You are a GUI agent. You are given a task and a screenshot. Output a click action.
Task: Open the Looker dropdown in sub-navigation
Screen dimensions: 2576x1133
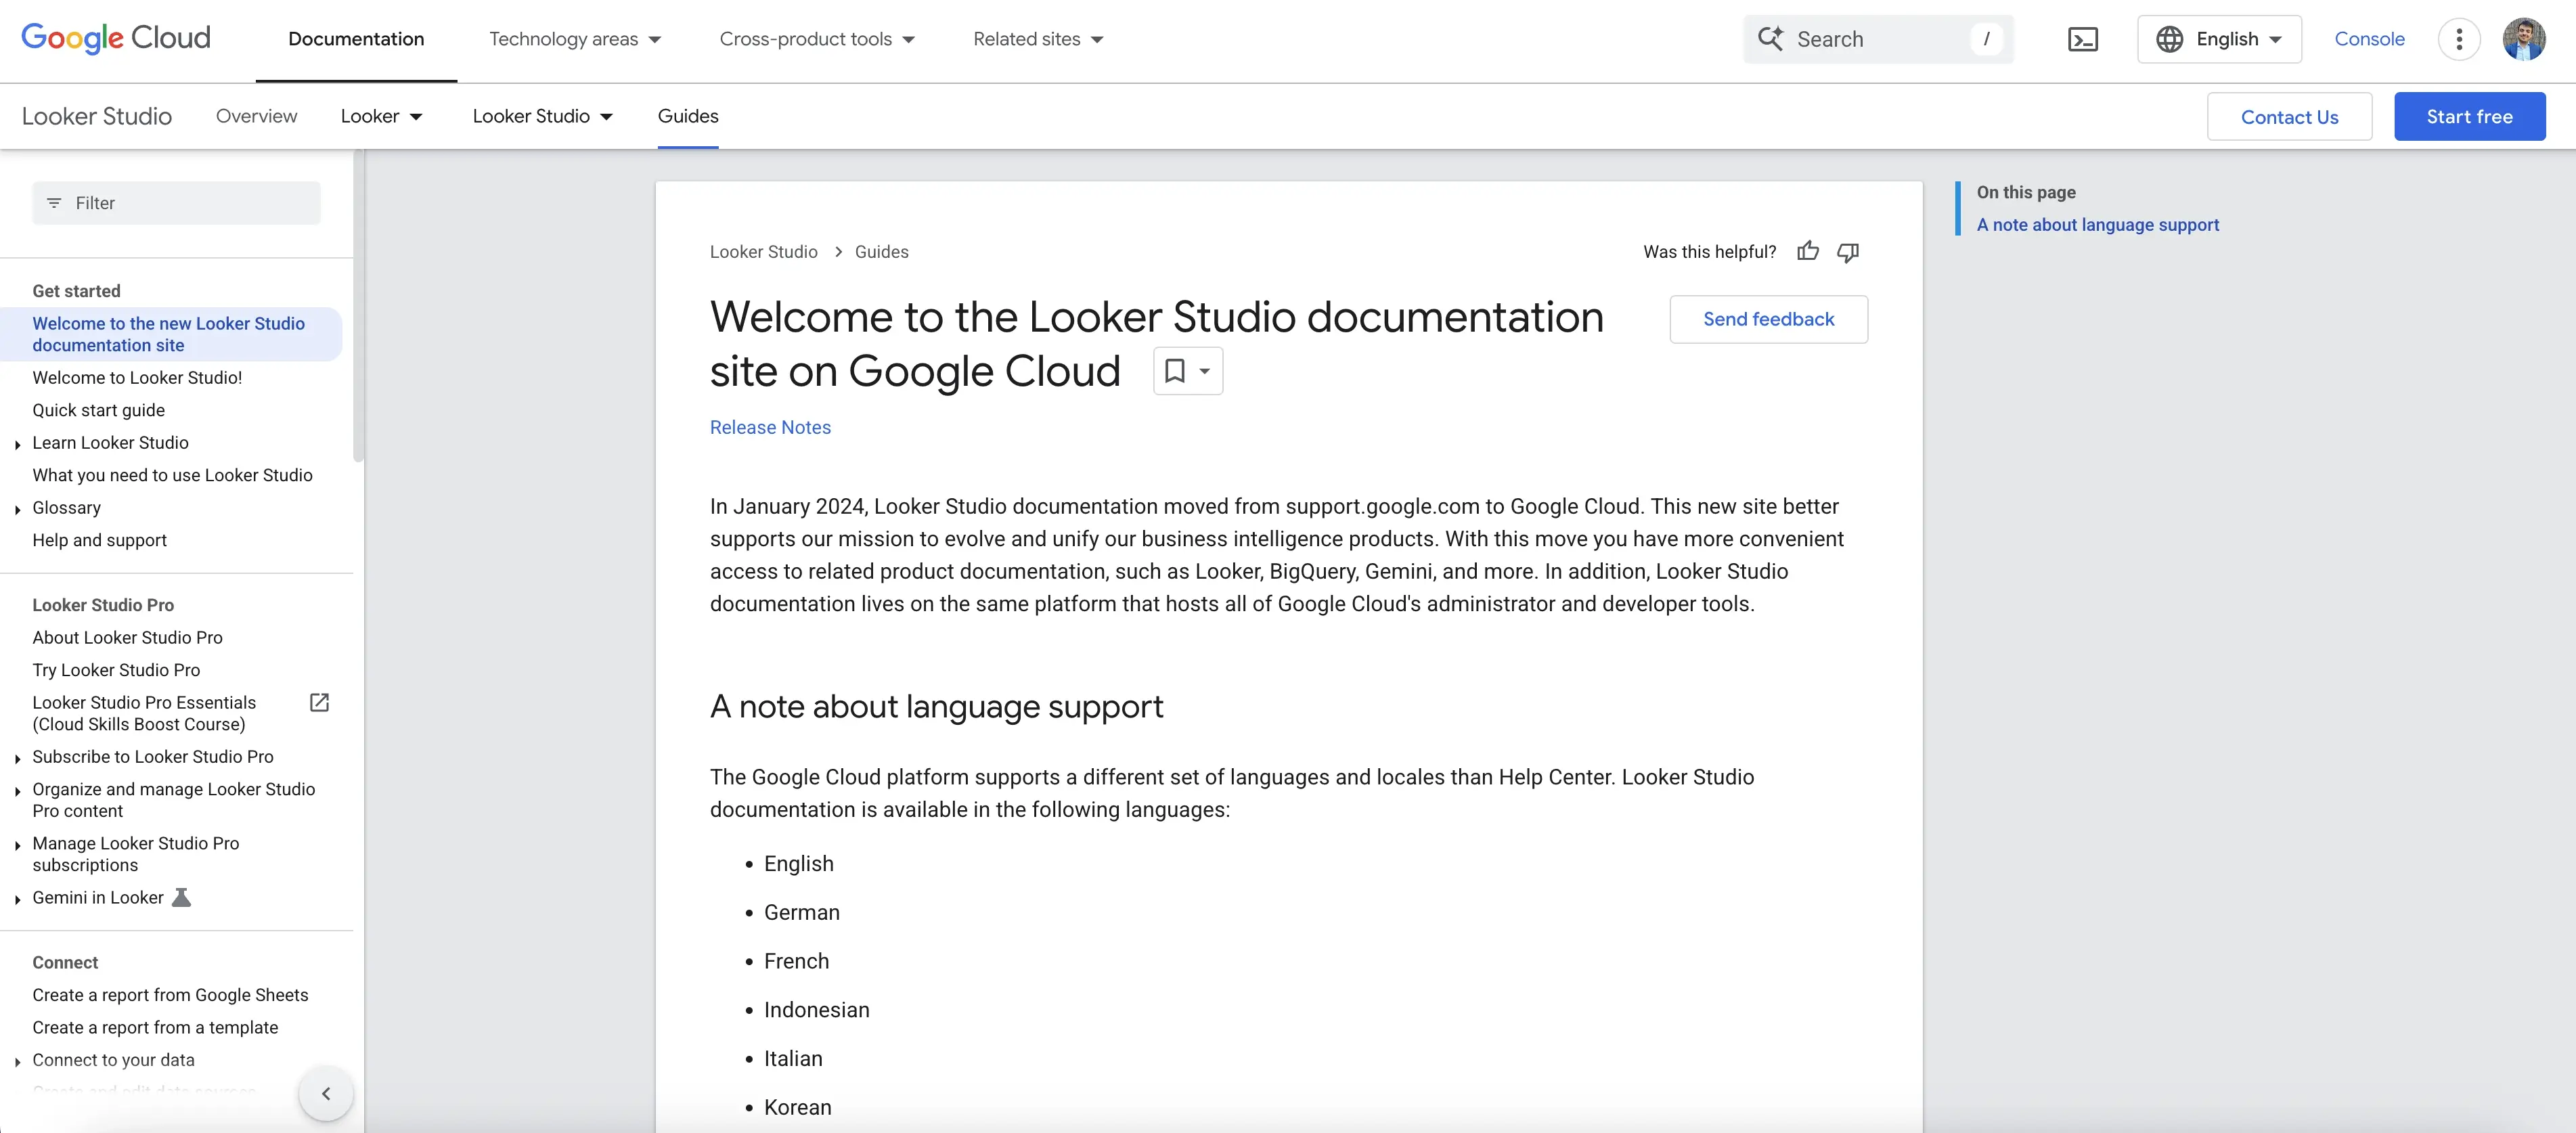click(381, 116)
